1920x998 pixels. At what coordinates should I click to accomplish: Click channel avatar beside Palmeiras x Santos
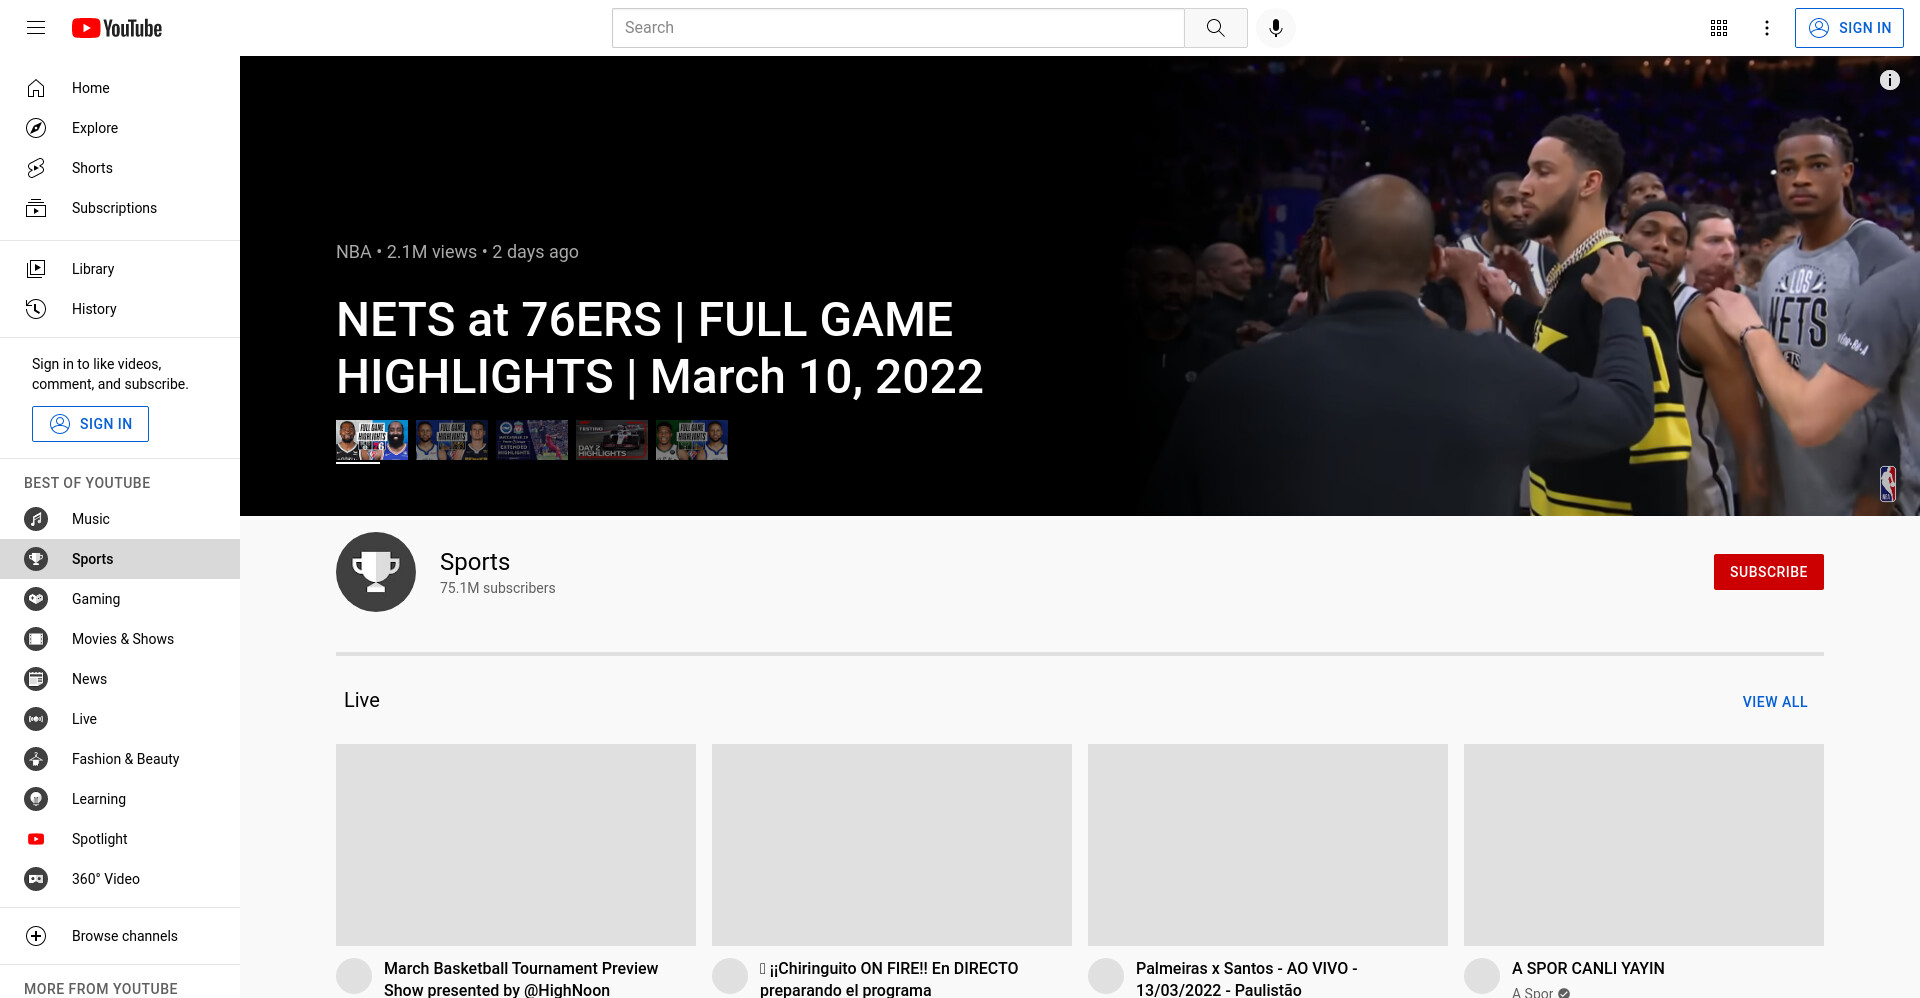(x=1106, y=976)
